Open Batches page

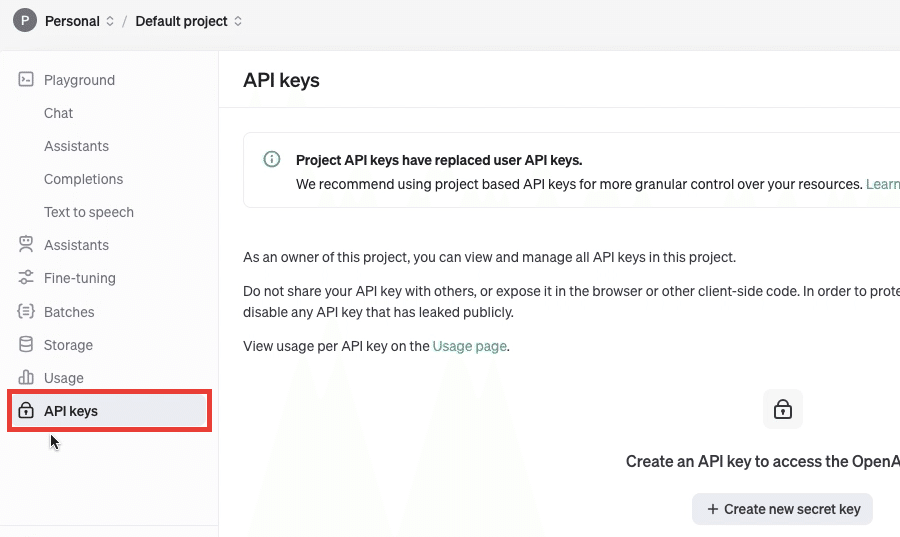click(x=69, y=312)
